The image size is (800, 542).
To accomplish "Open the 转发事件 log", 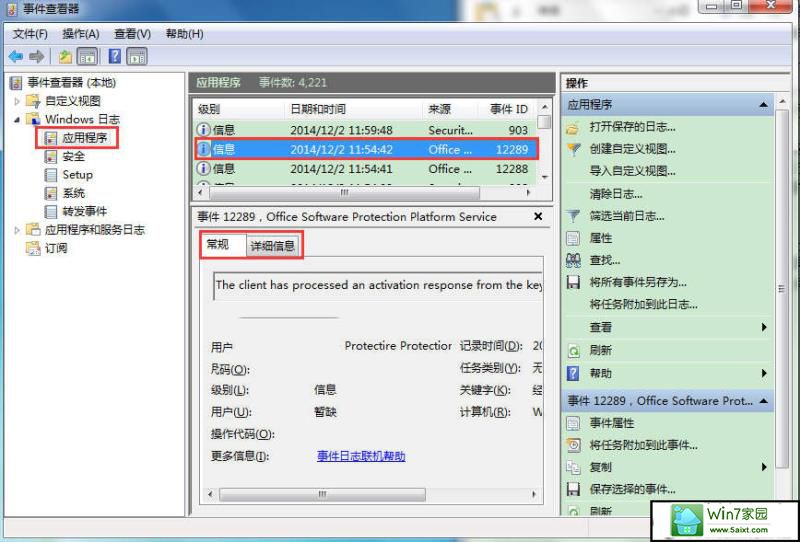I will pos(85,211).
